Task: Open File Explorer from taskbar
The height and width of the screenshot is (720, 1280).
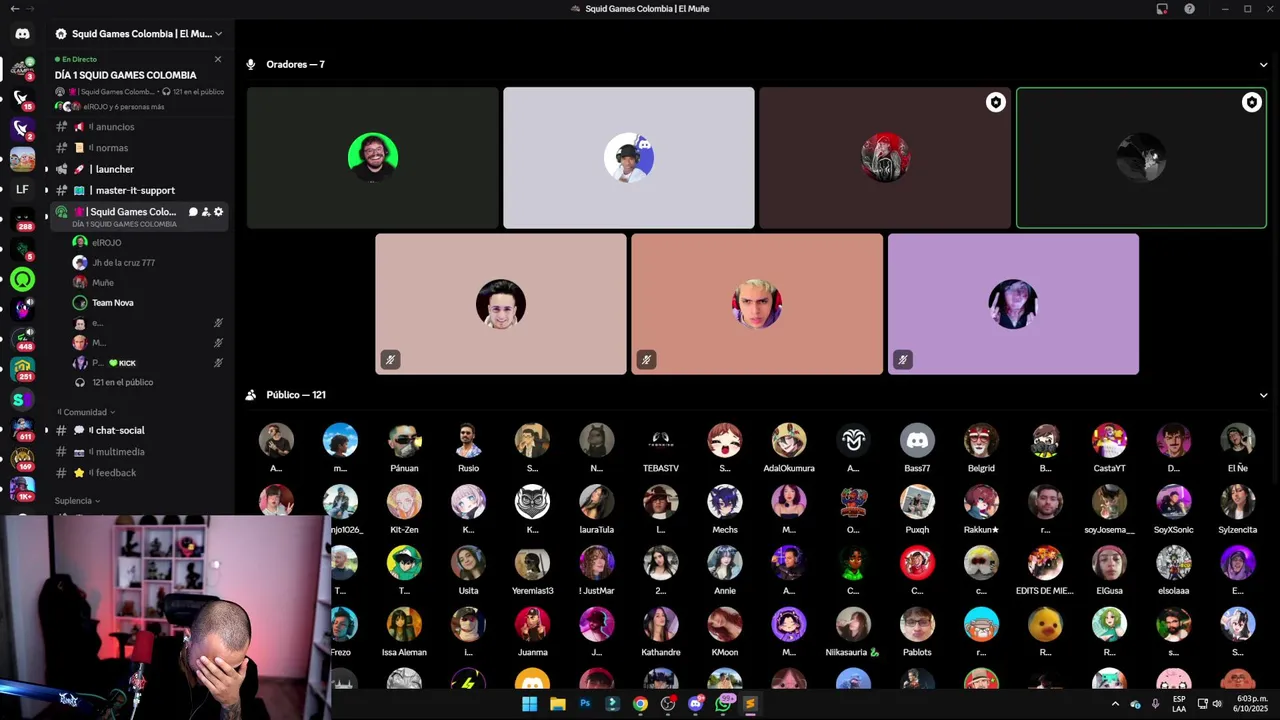Action: pyautogui.click(x=558, y=704)
